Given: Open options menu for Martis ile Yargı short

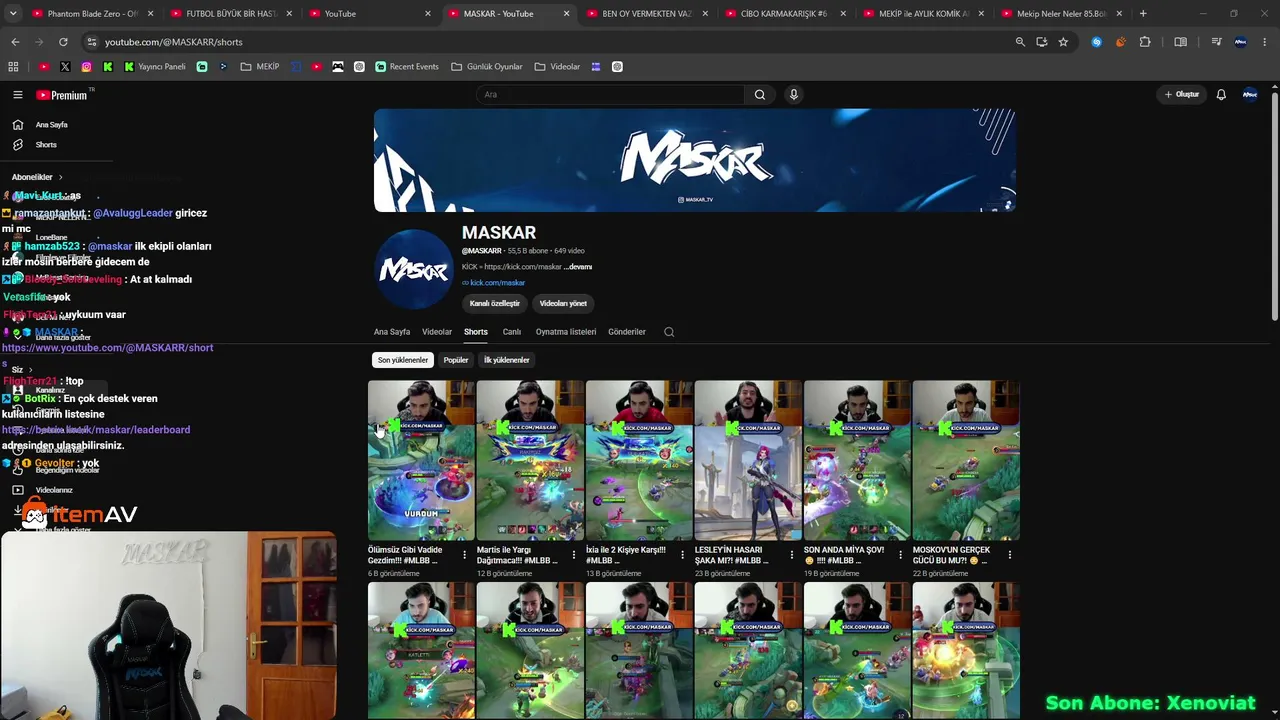Looking at the screenshot, I should 573,555.
